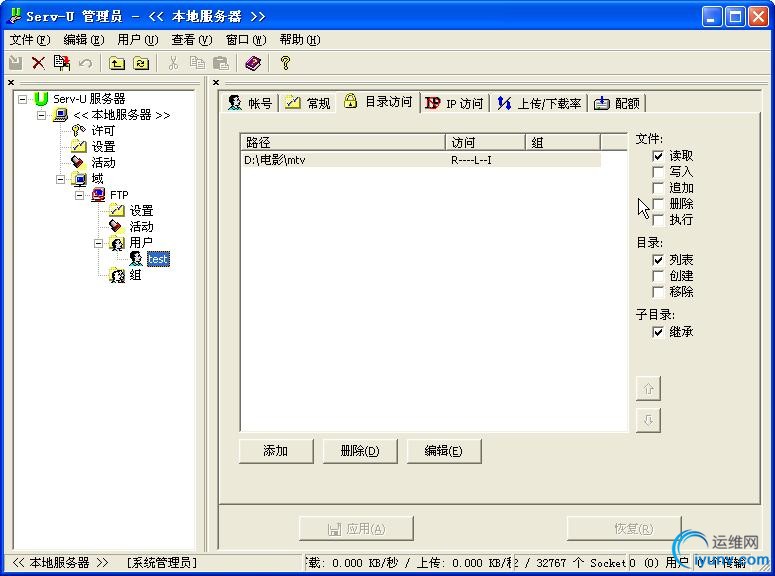Click the move down arrow button

(x=648, y=420)
